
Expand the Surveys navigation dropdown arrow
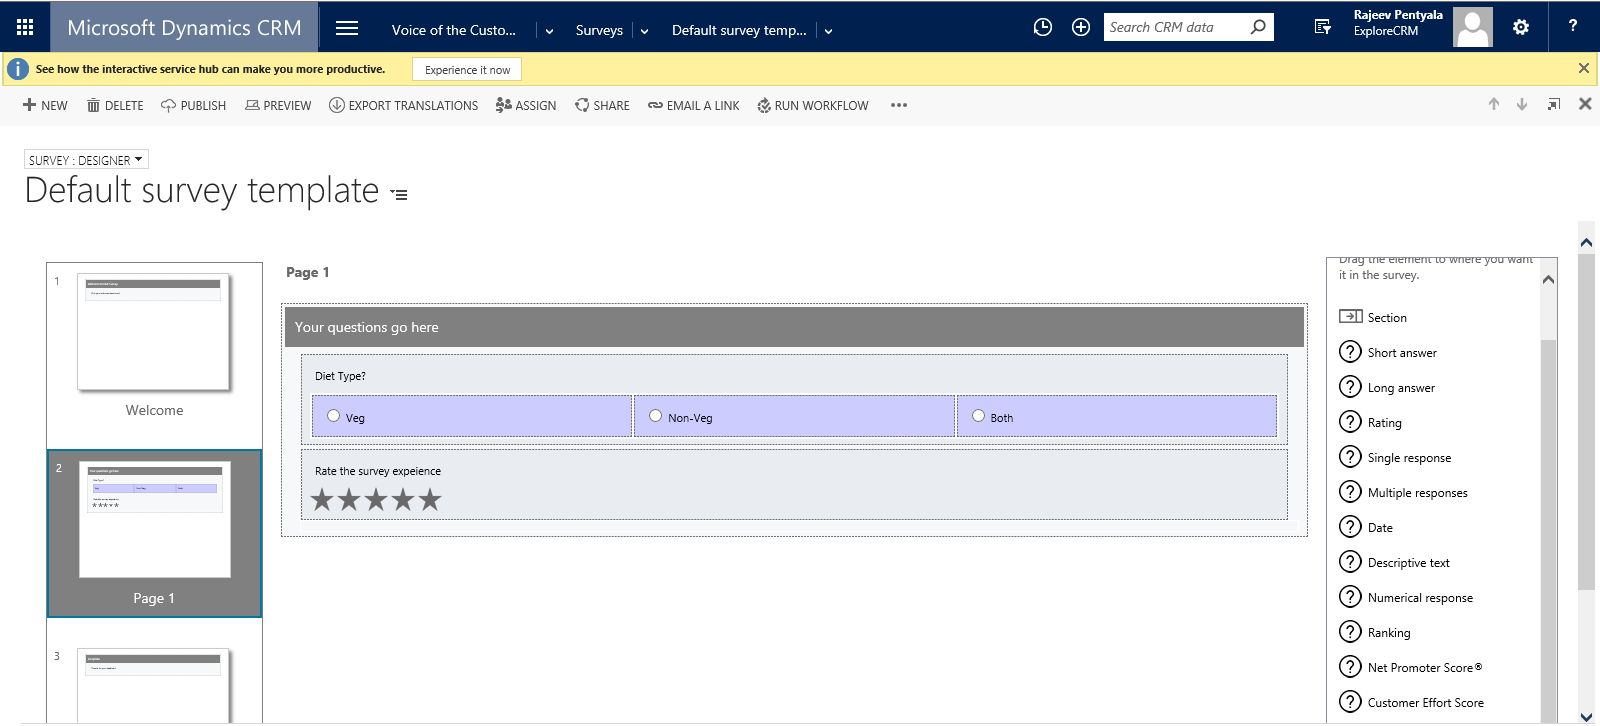[644, 31]
